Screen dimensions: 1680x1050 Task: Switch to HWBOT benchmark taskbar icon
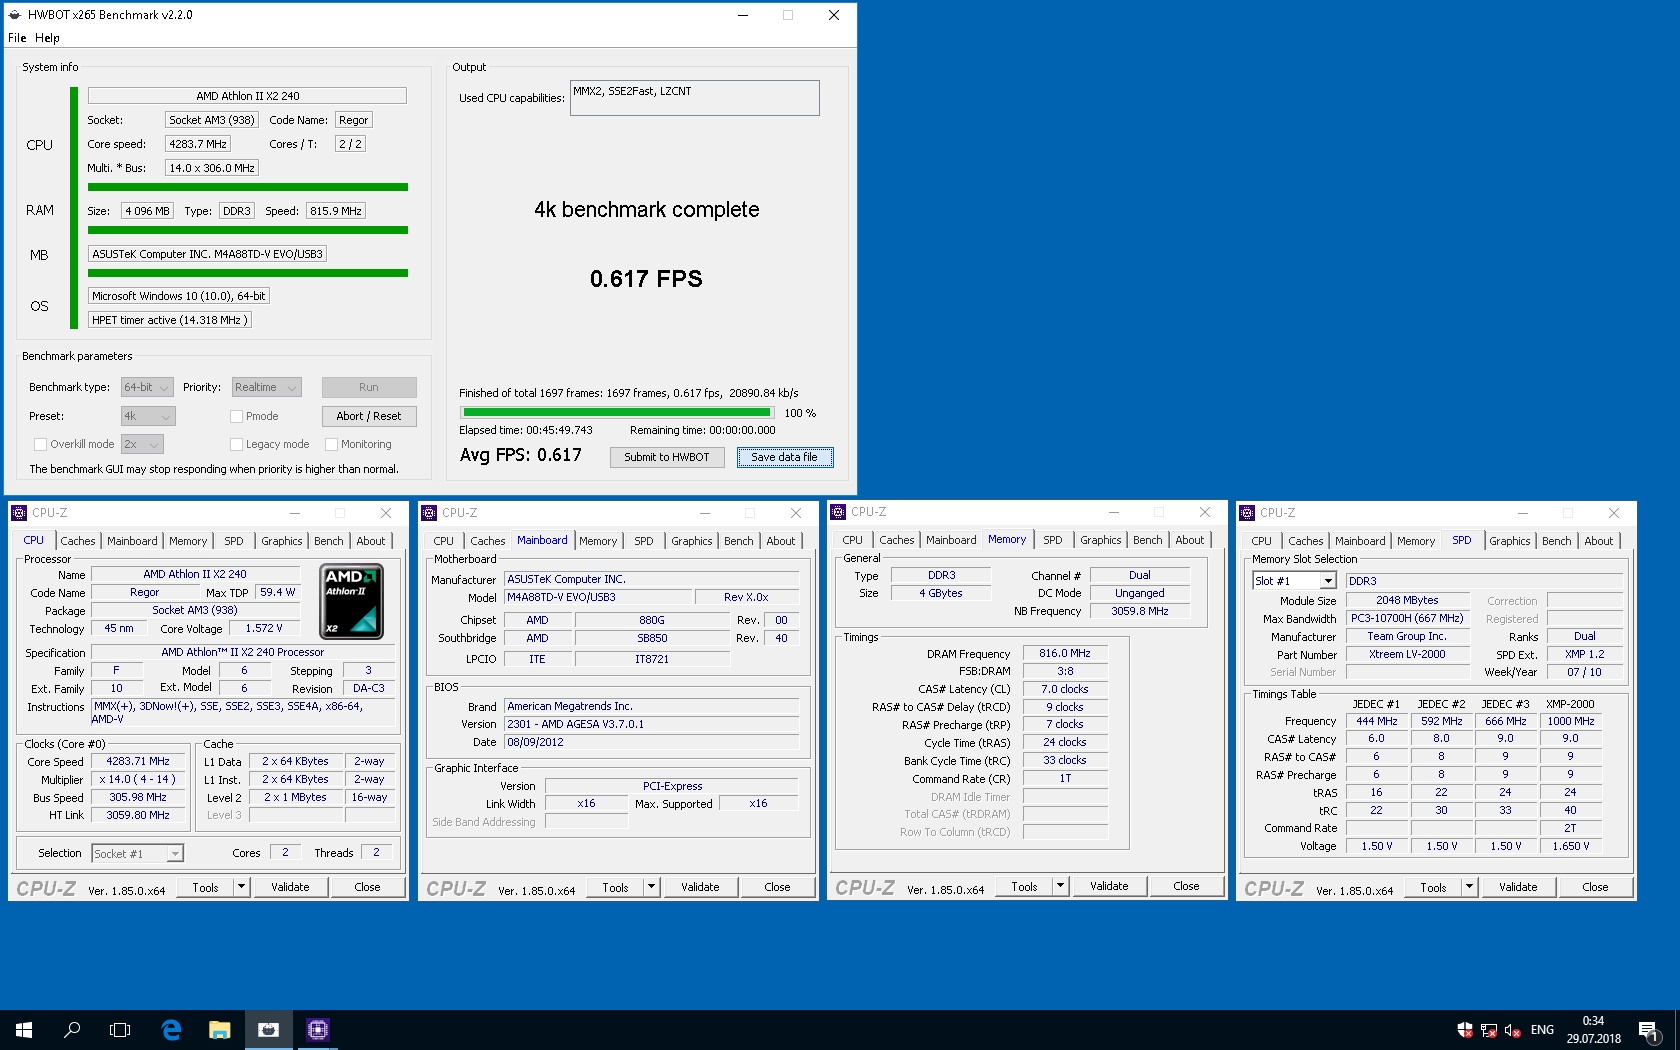click(269, 1029)
